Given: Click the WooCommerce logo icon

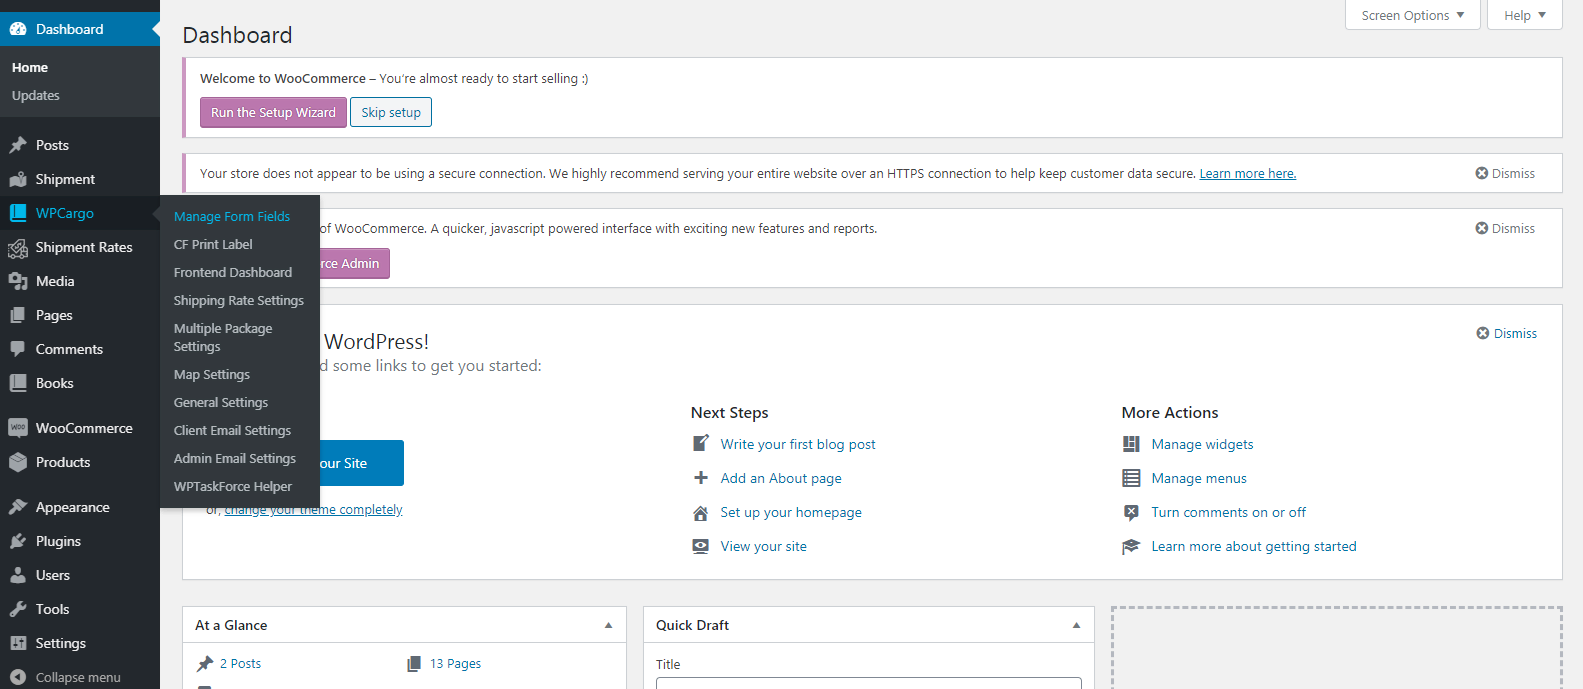Looking at the screenshot, I should pyautogui.click(x=18, y=428).
